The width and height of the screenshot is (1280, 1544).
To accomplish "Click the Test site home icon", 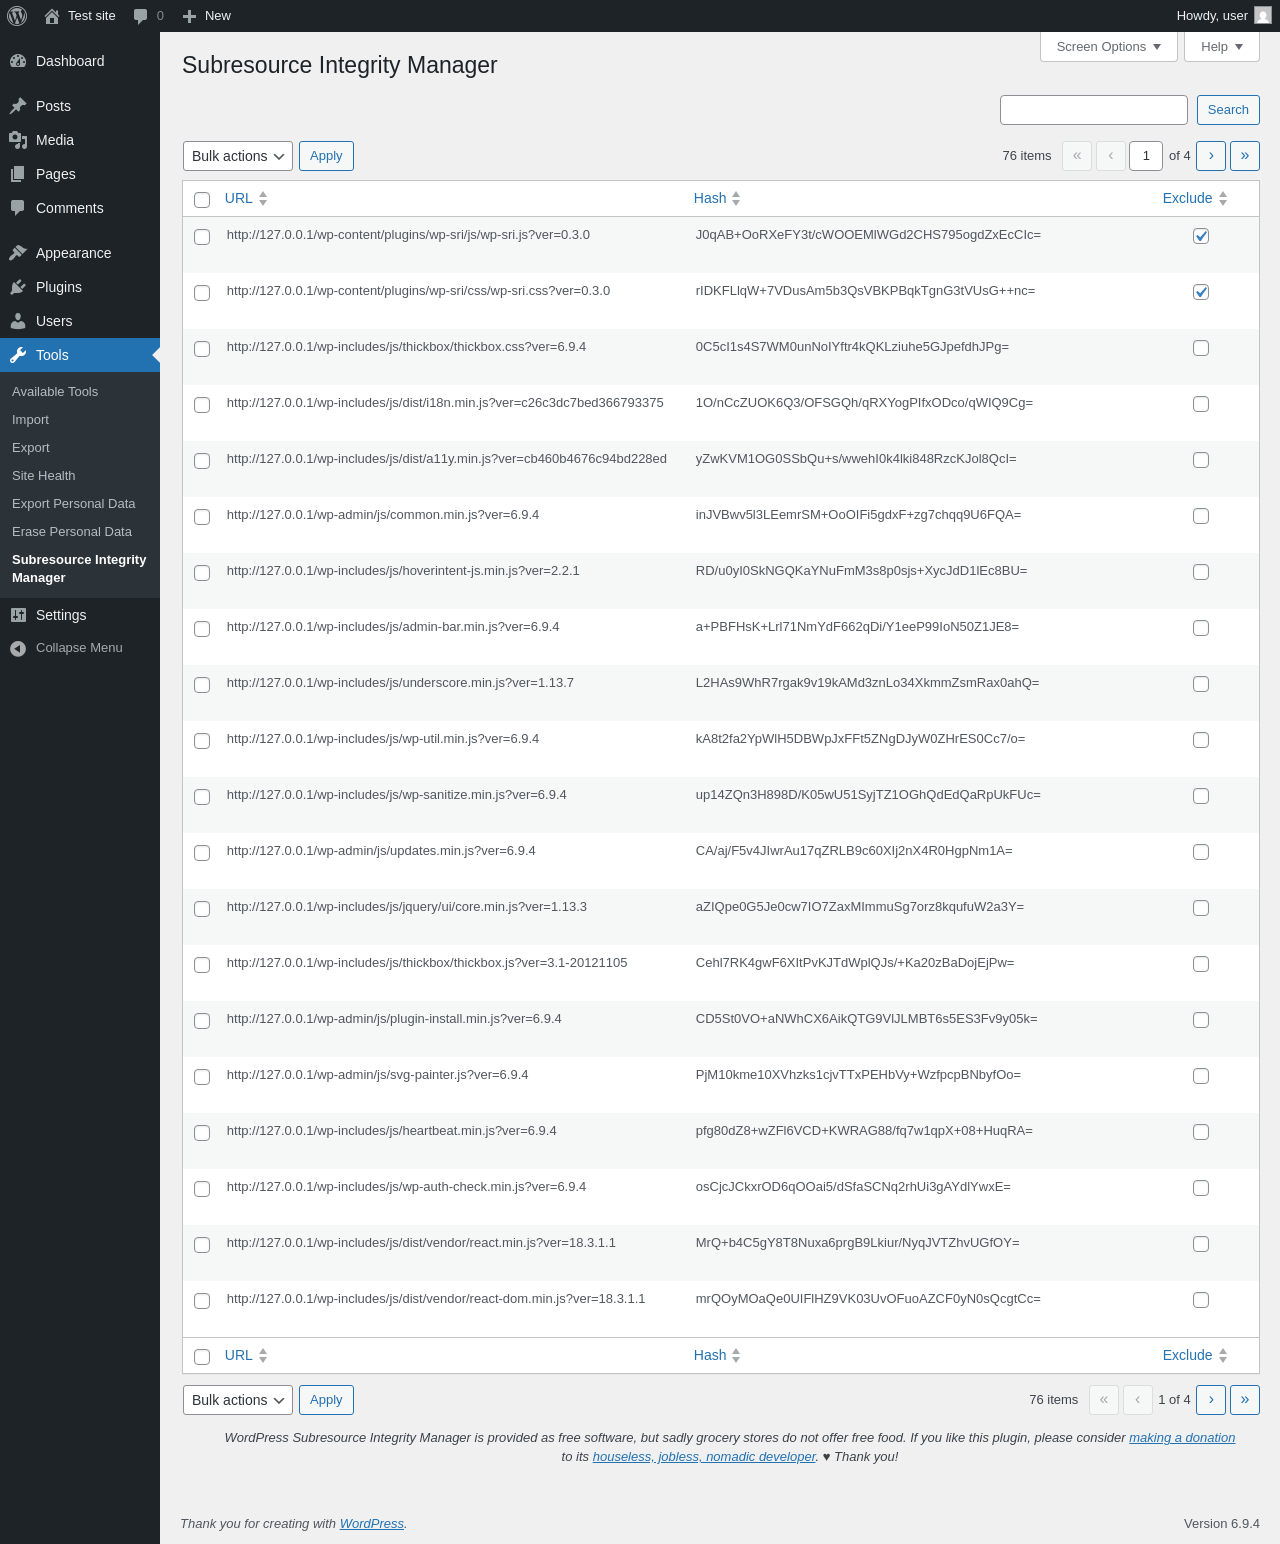I will [x=52, y=16].
